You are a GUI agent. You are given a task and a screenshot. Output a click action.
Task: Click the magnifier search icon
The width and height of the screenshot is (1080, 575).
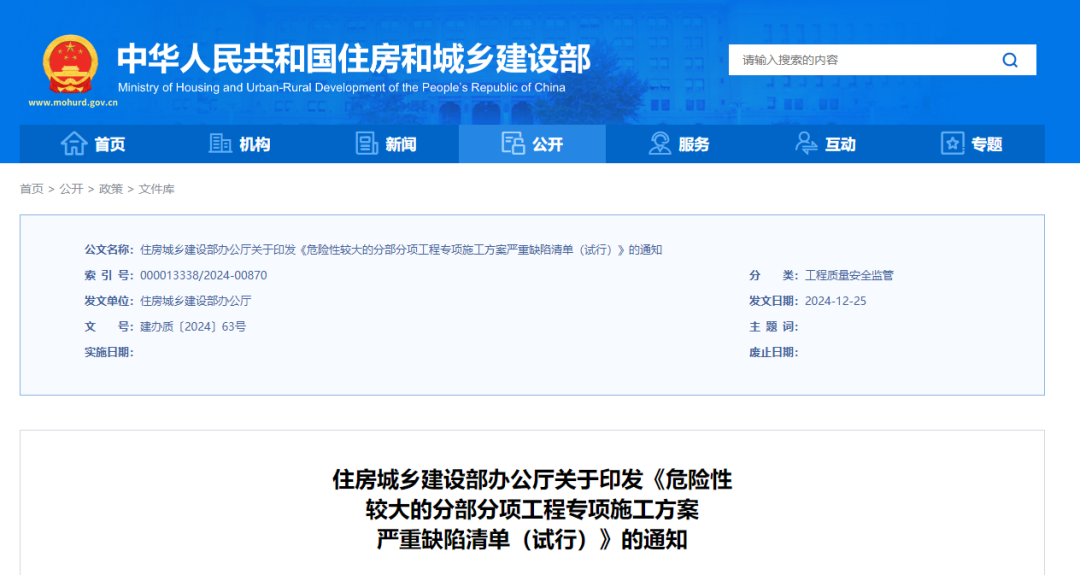click(1010, 60)
